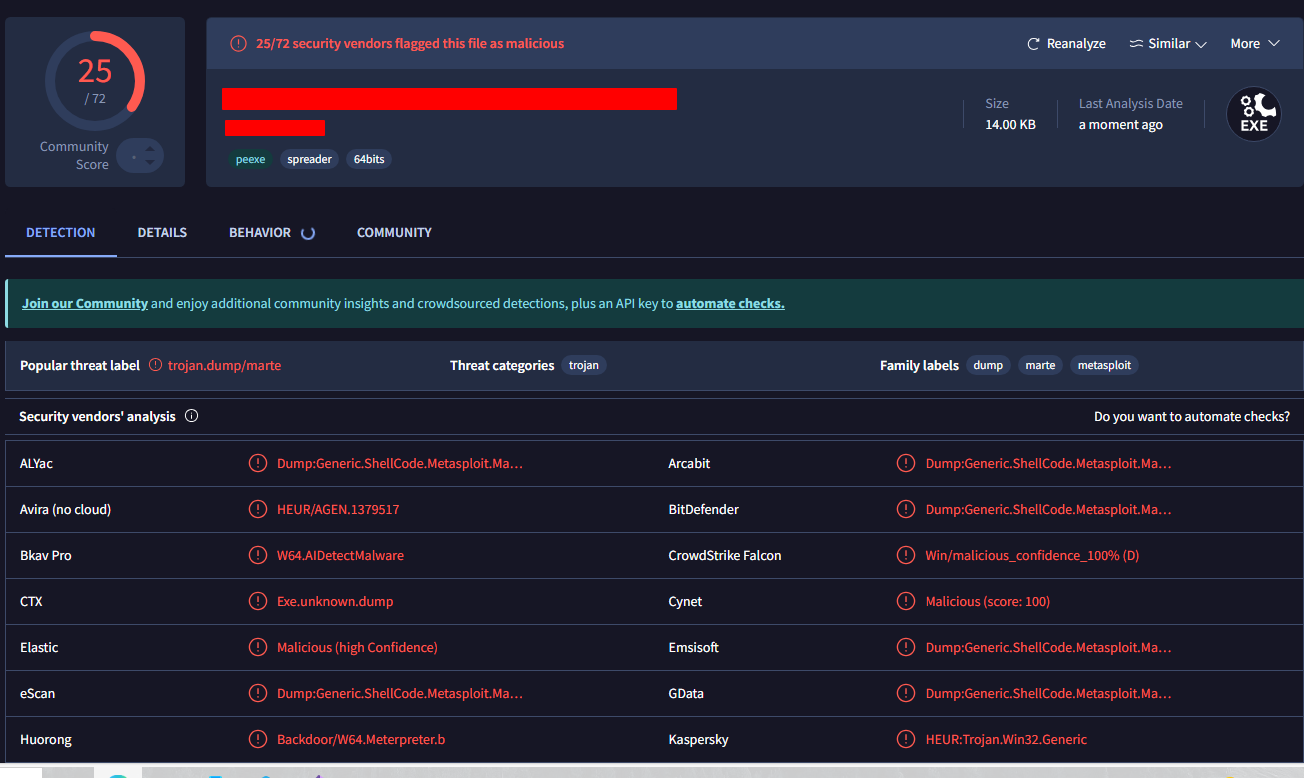Viewport: 1304px width, 778px height.
Task: Click the alert icon in the ALYac row
Action: [x=257, y=463]
